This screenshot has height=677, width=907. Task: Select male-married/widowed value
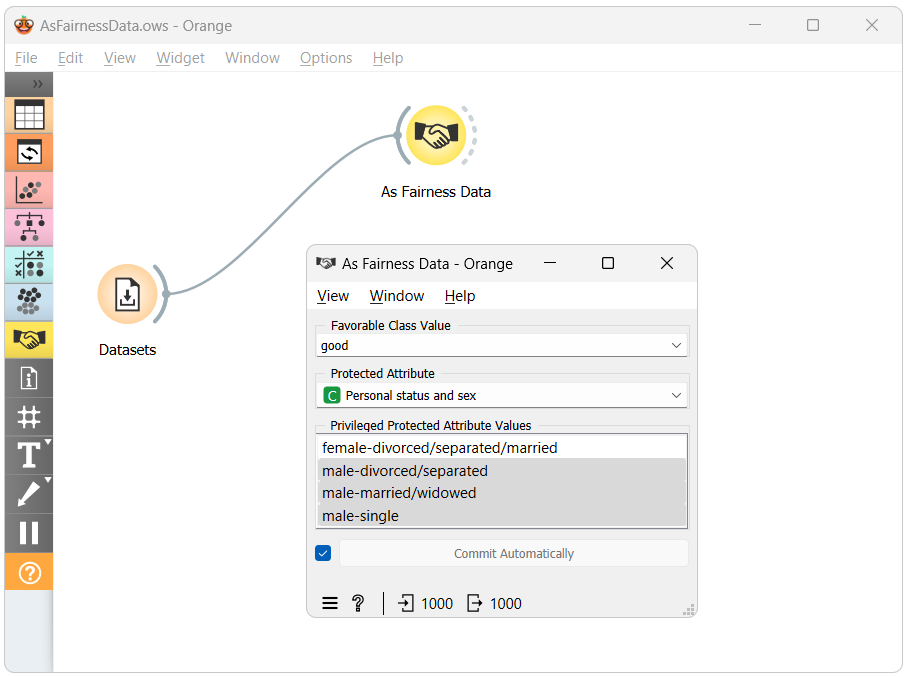click(502, 493)
